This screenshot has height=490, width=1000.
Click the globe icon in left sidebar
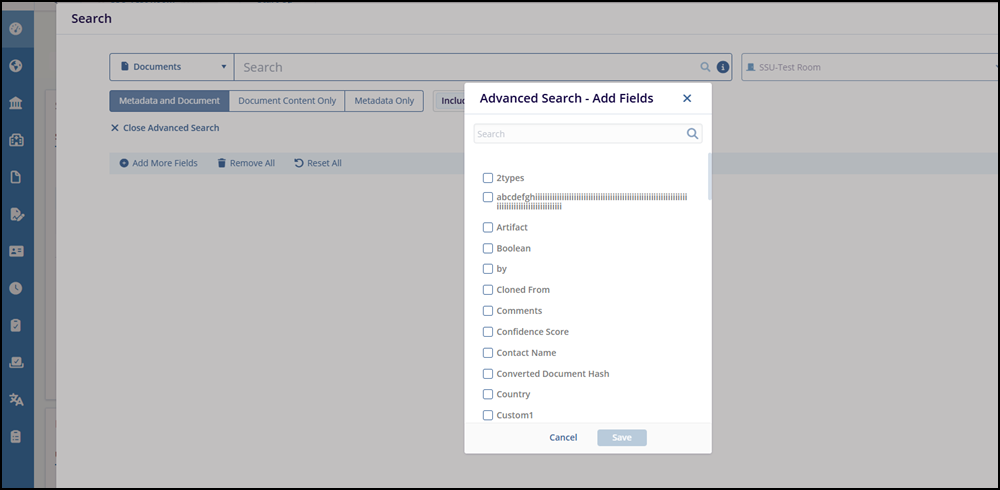(x=16, y=66)
